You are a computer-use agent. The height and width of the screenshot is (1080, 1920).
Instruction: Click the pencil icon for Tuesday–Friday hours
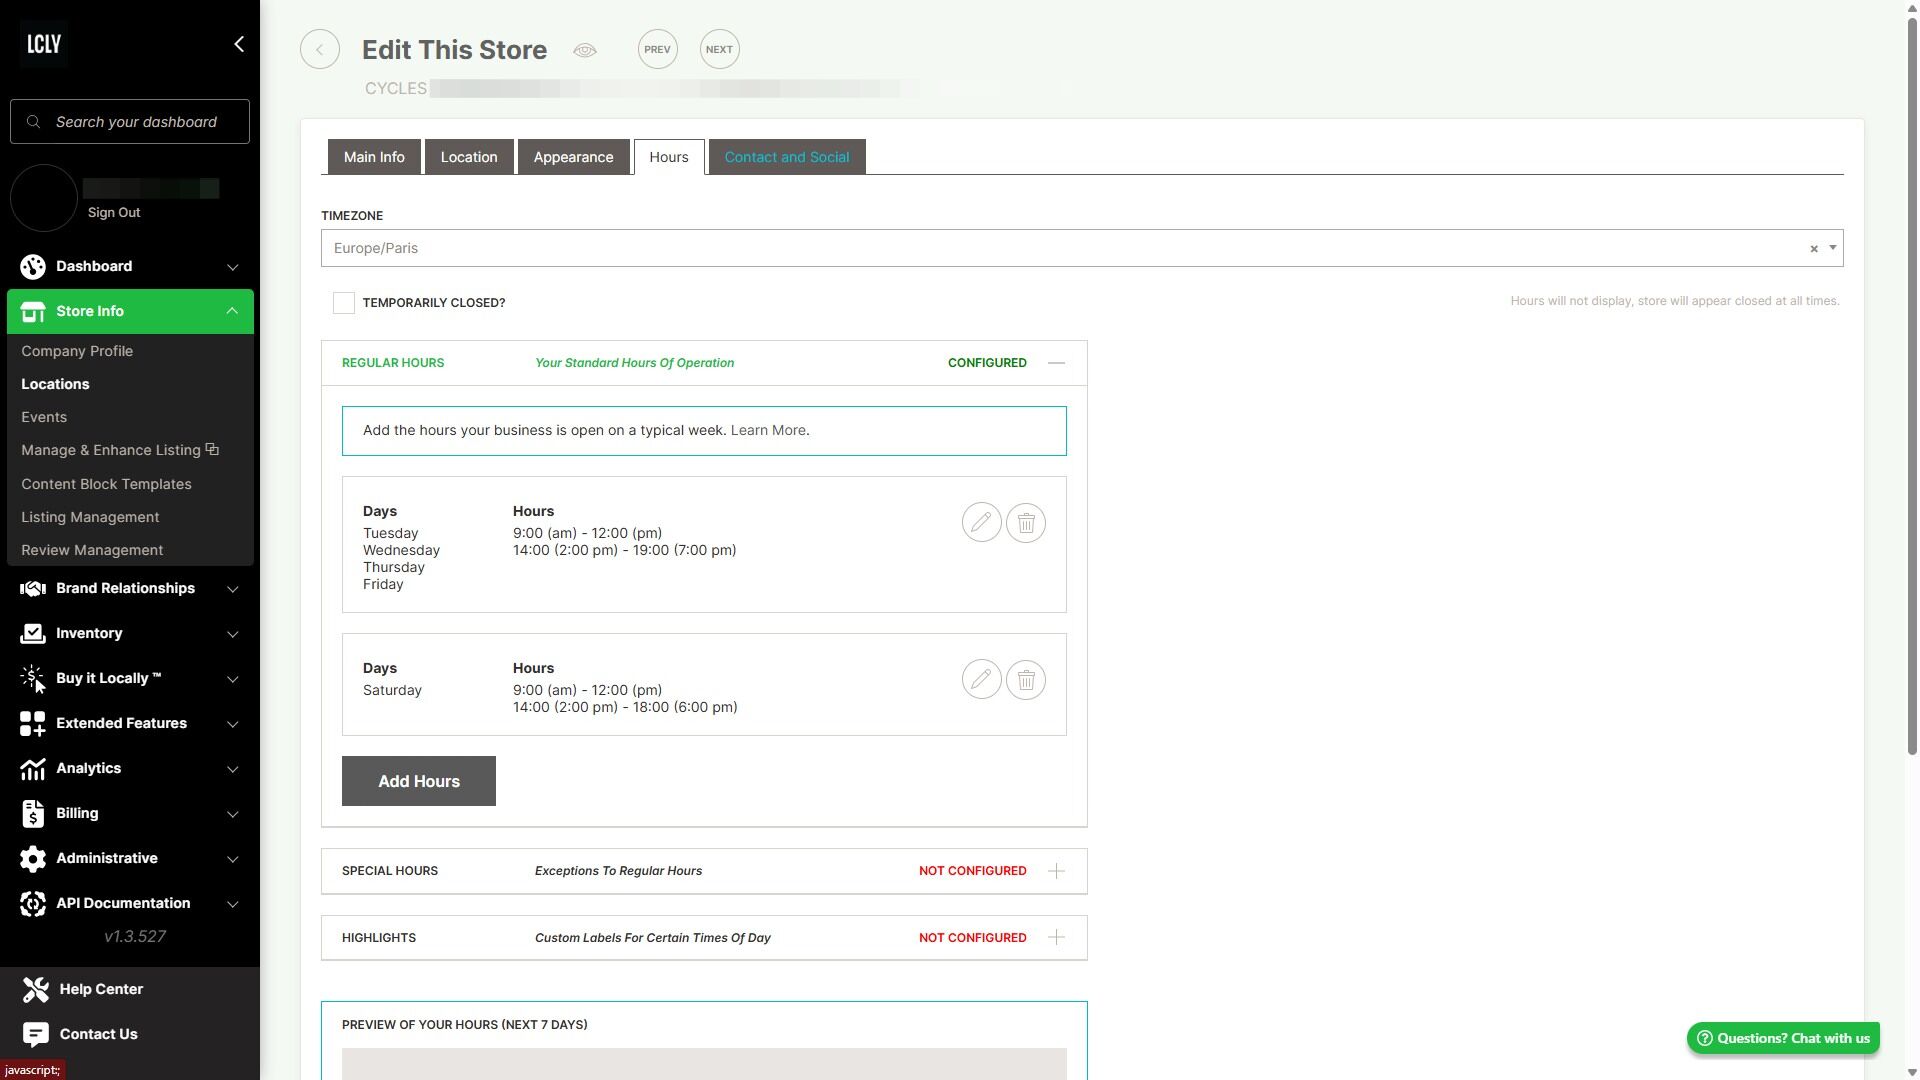point(981,523)
